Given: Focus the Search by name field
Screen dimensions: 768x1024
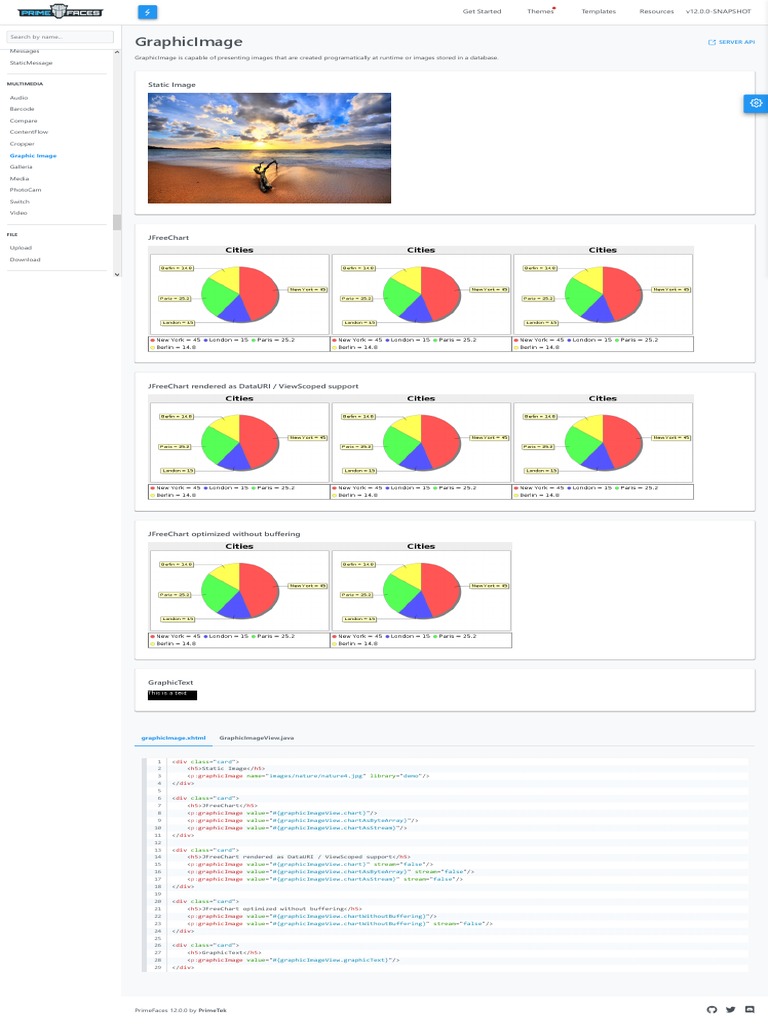Looking at the screenshot, I should [x=60, y=37].
